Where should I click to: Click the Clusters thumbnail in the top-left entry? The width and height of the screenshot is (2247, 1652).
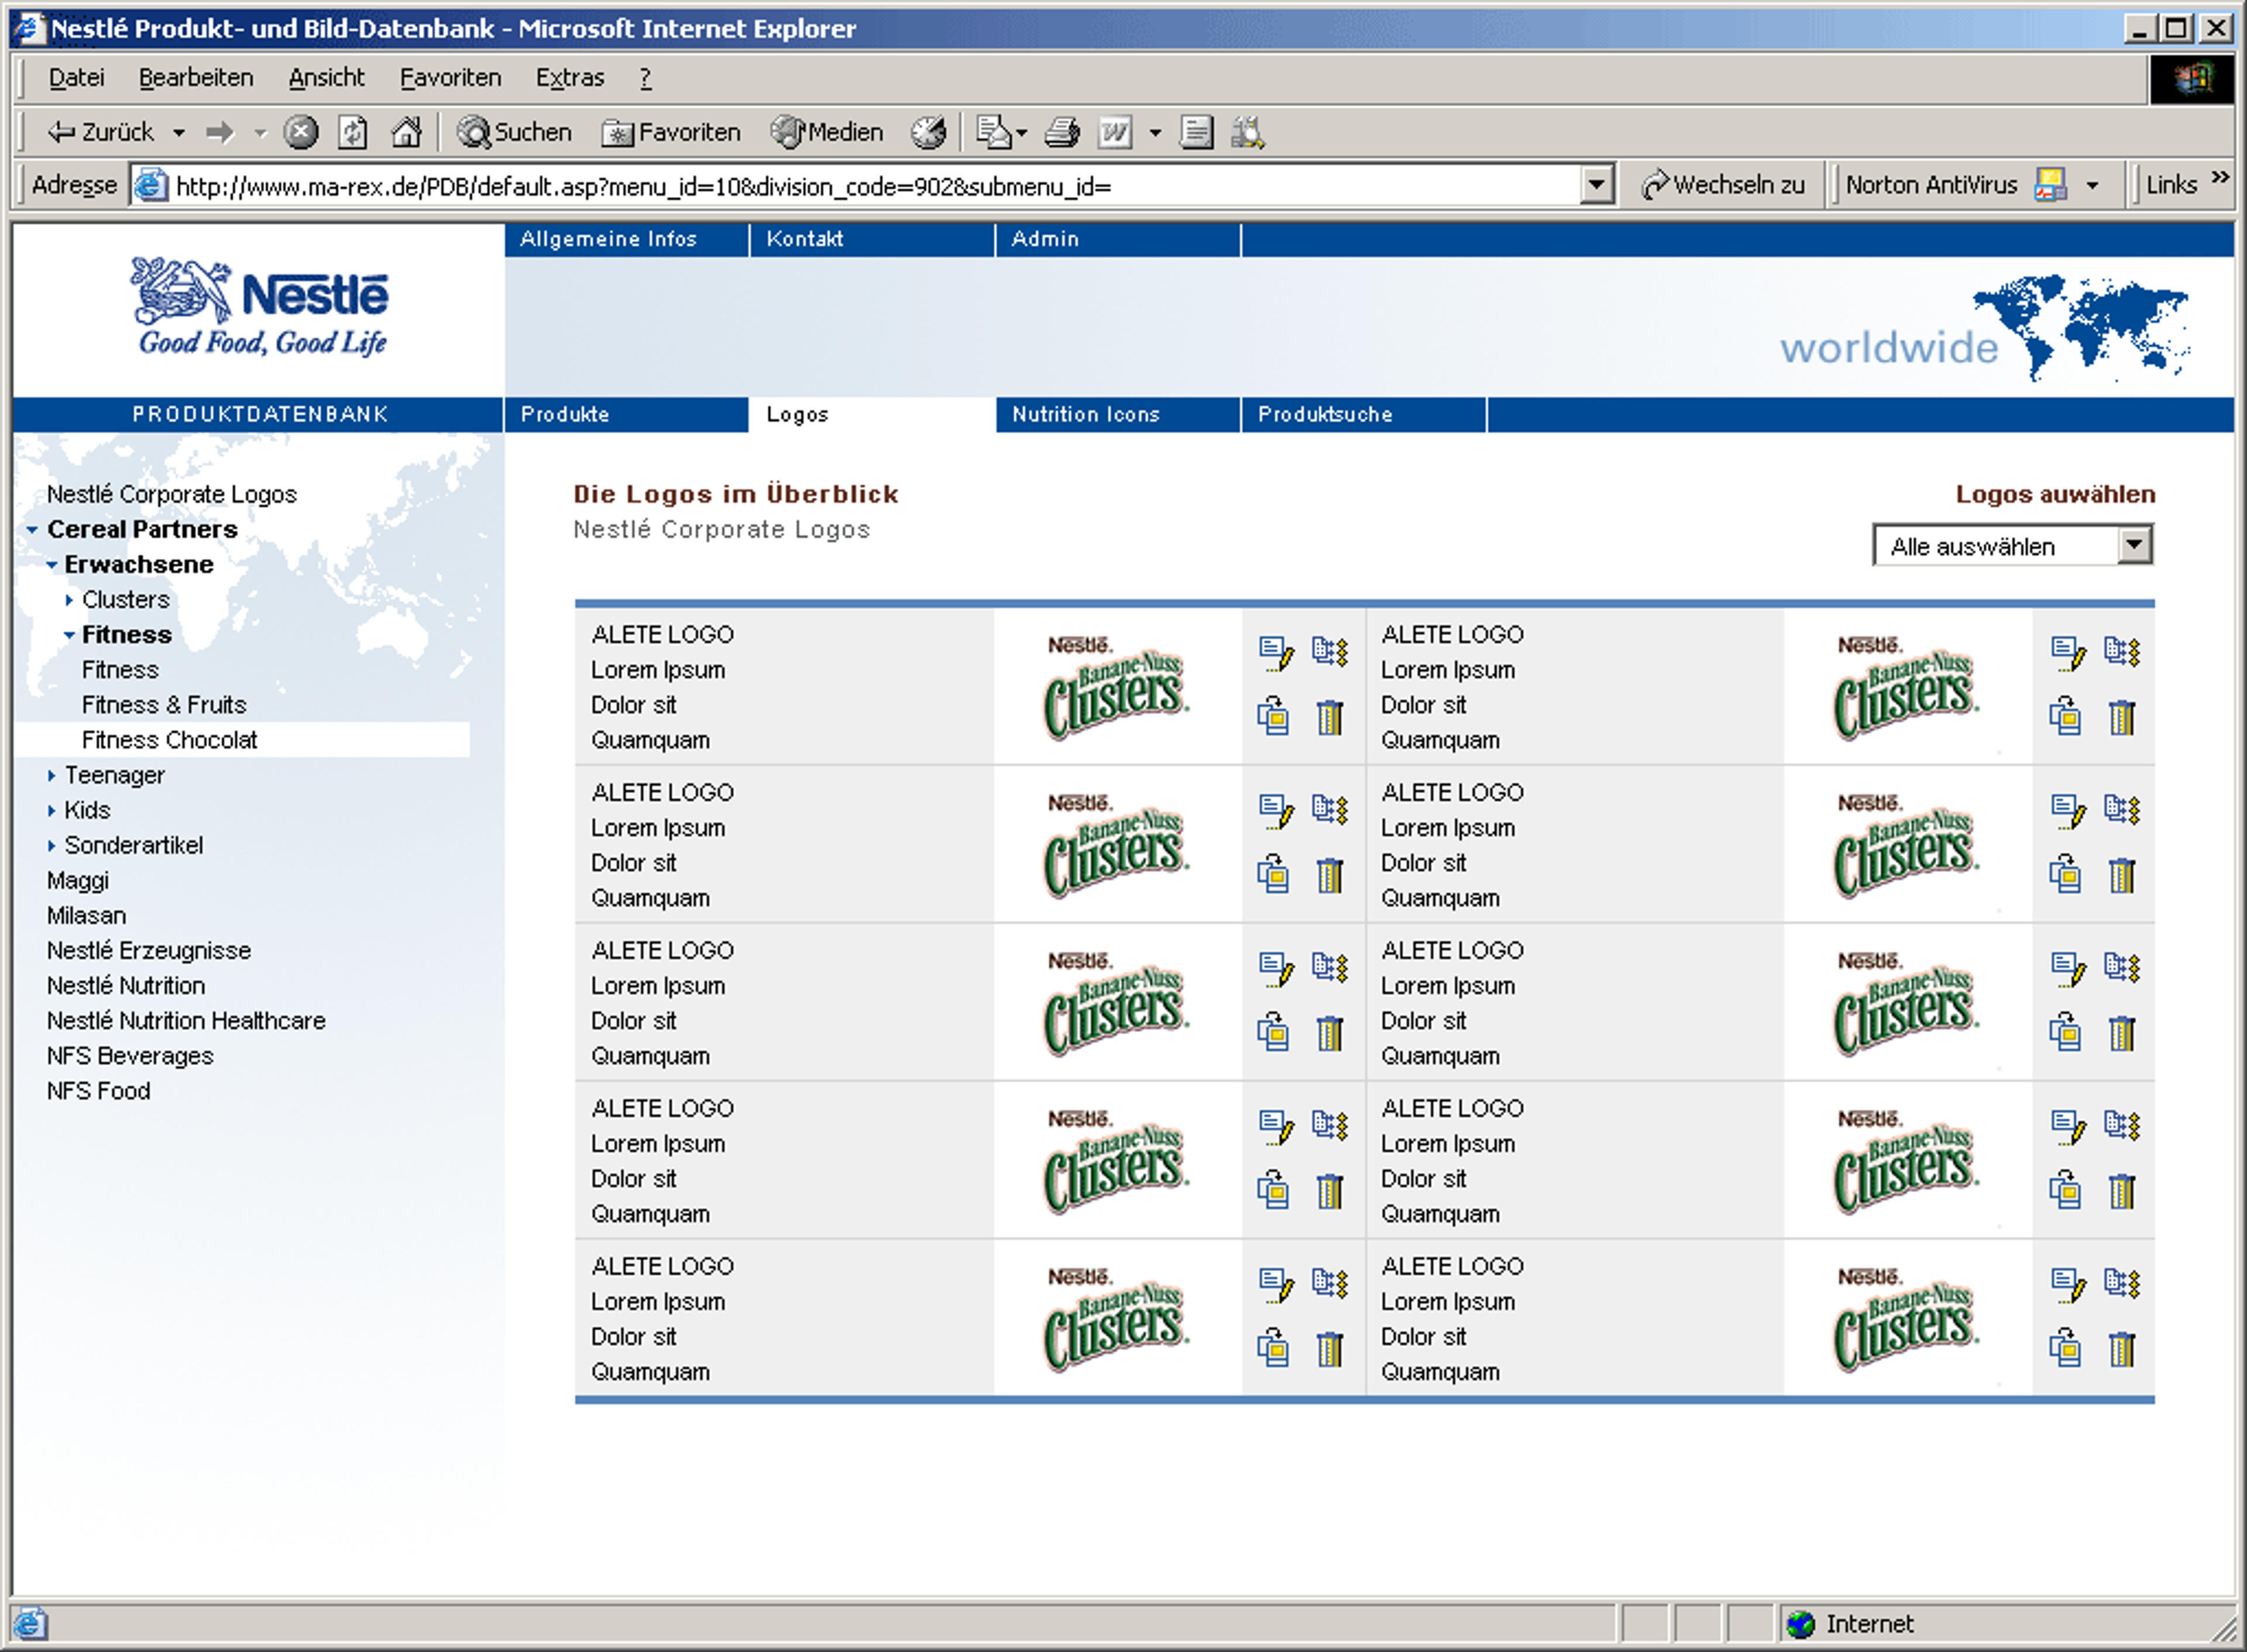click(x=1117, y=687)
